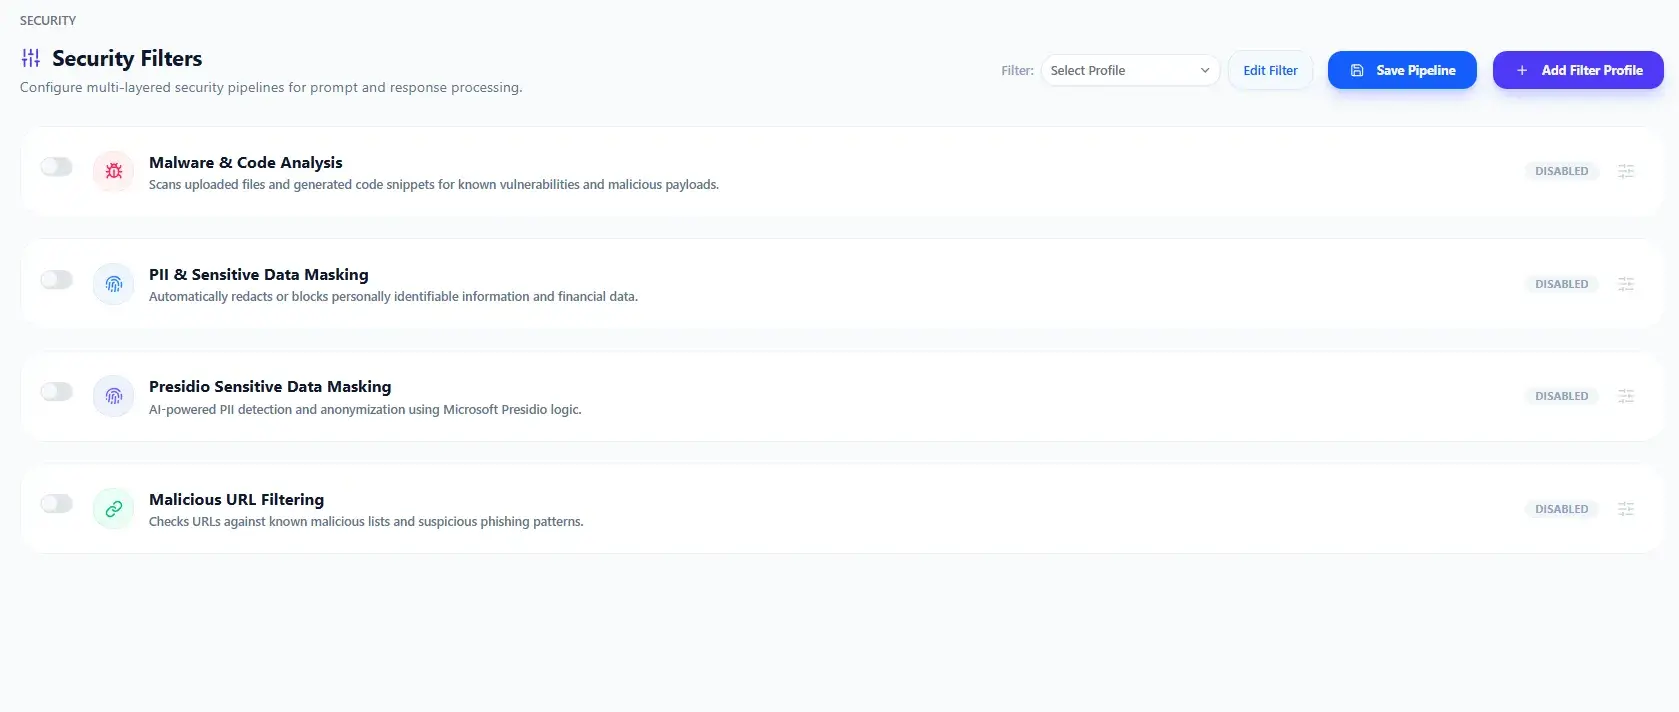1679x712 pixels.
Task: Click the Add Filter Profile button
Action: click(x=1578, y=70)
